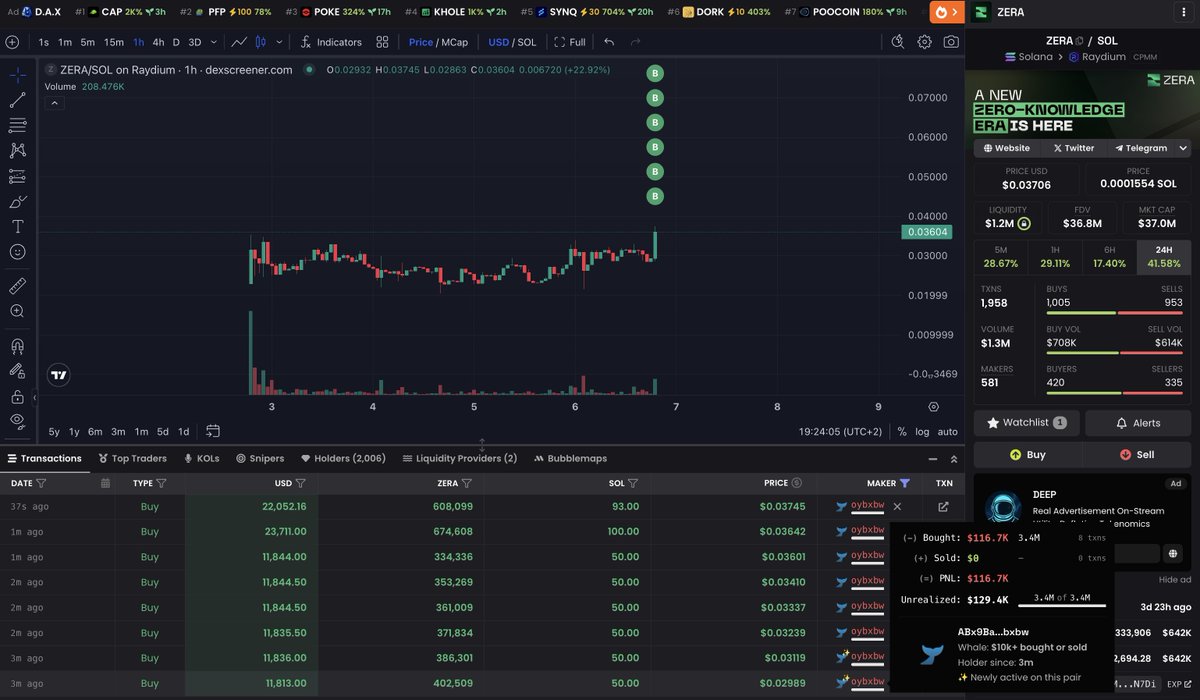Filter the ZERA column
1200x700 pixels.
467,483
